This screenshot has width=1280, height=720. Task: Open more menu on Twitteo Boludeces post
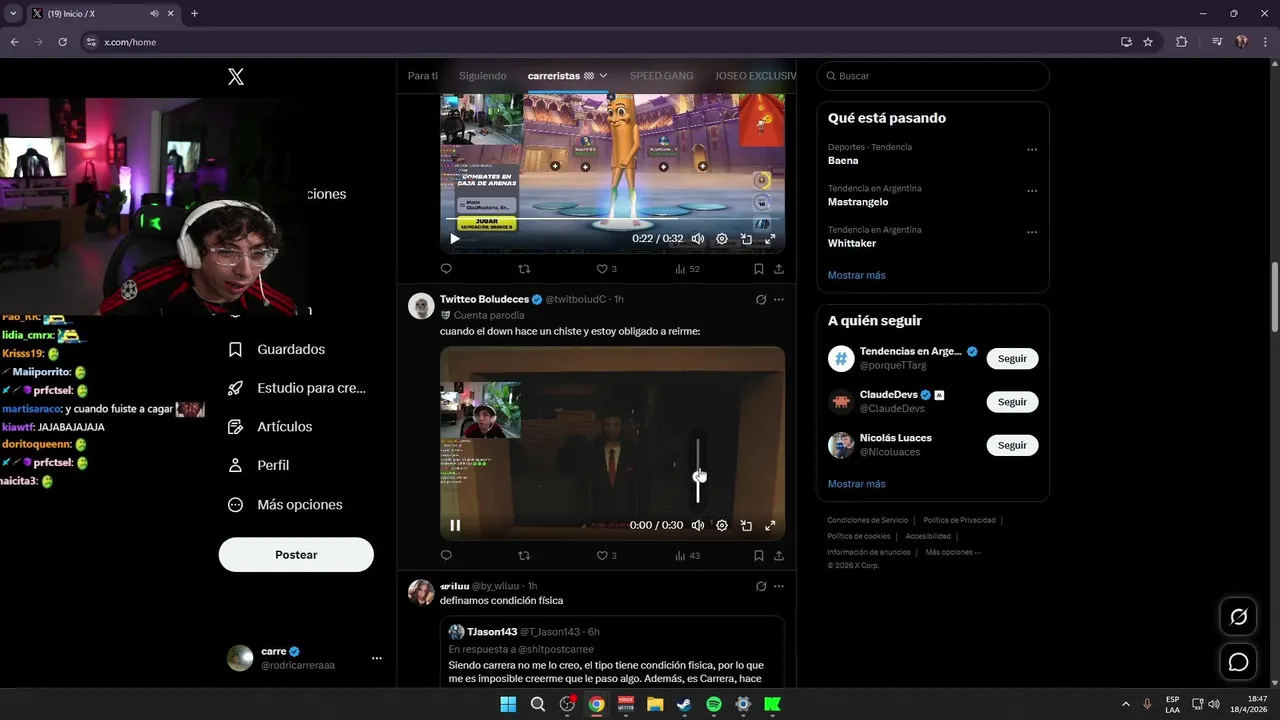[x=779, y=300]
